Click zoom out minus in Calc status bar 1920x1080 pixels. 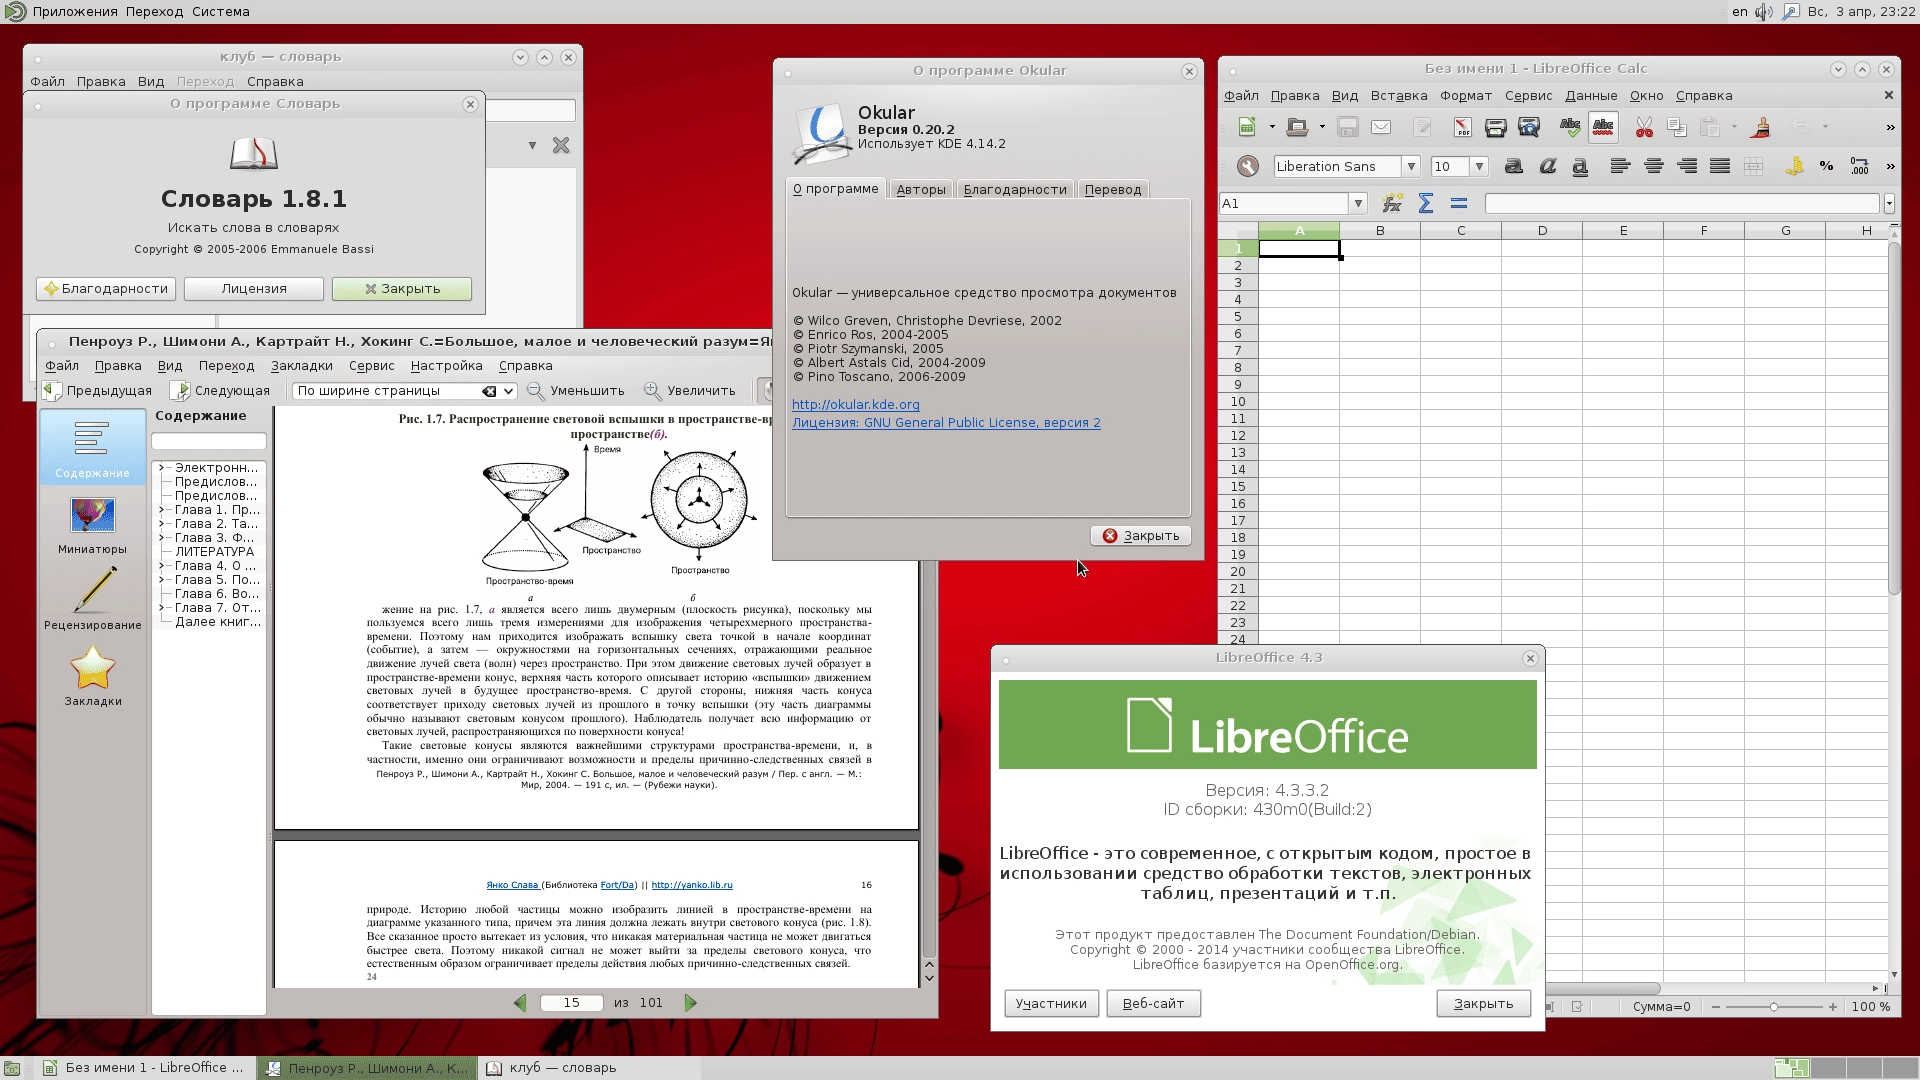1716,1007
